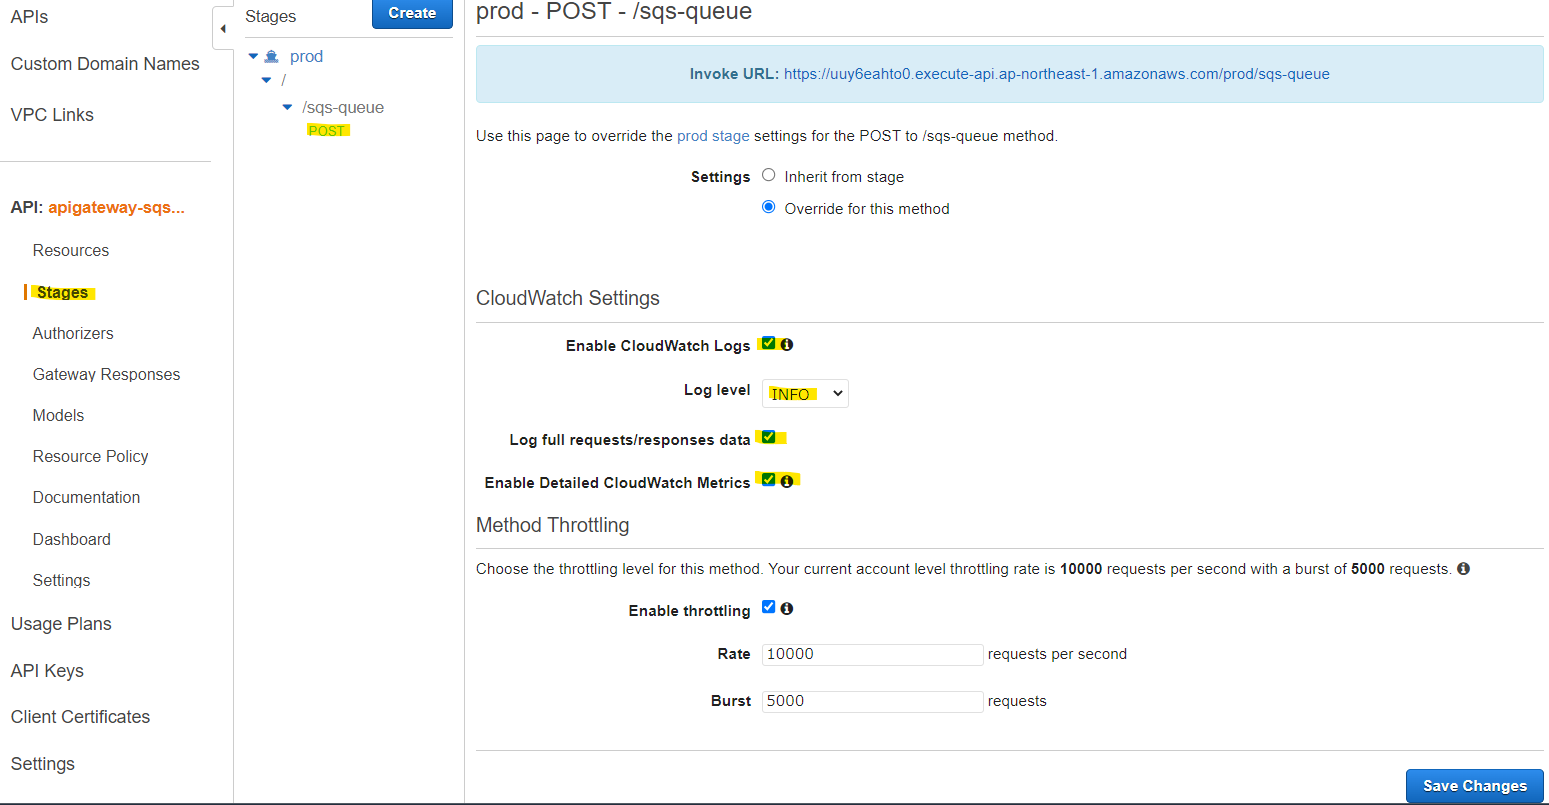Collapse the left navigation panel arrow
Viewport: 1549px width, 805px height.
pyautogui.click(x=222, y=28)
